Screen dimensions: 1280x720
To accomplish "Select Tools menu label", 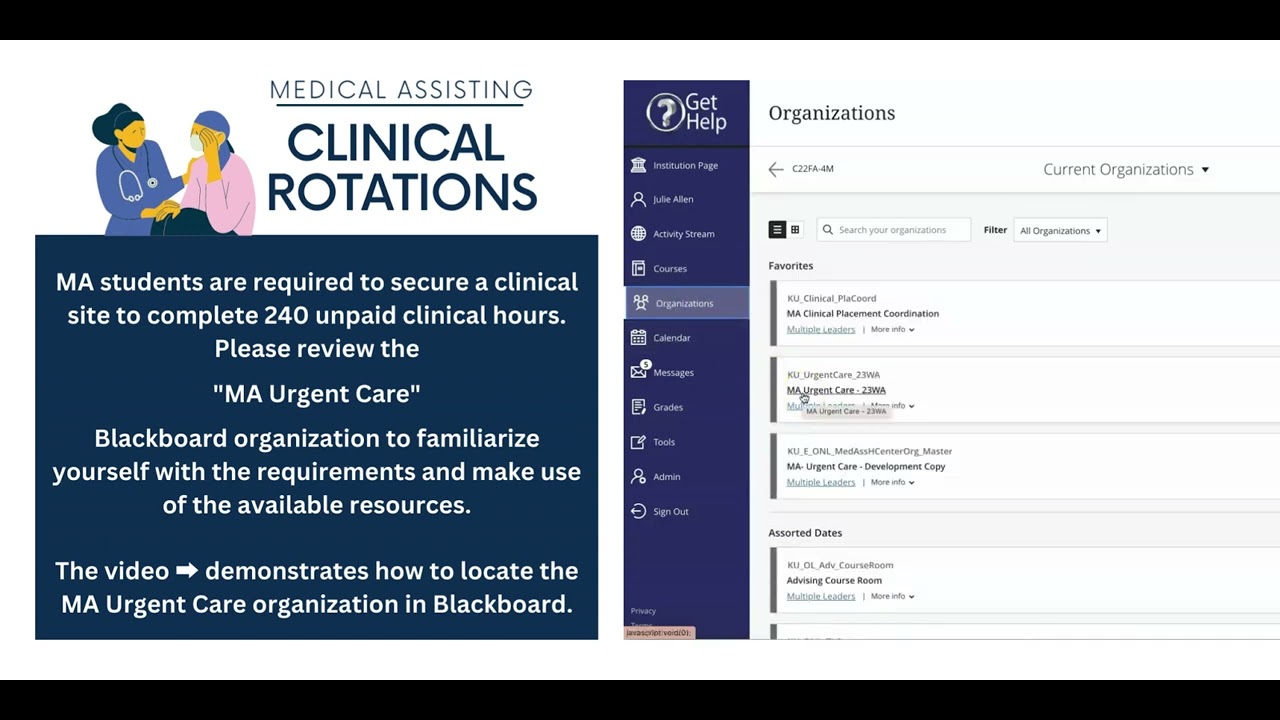I will (664, 442).
